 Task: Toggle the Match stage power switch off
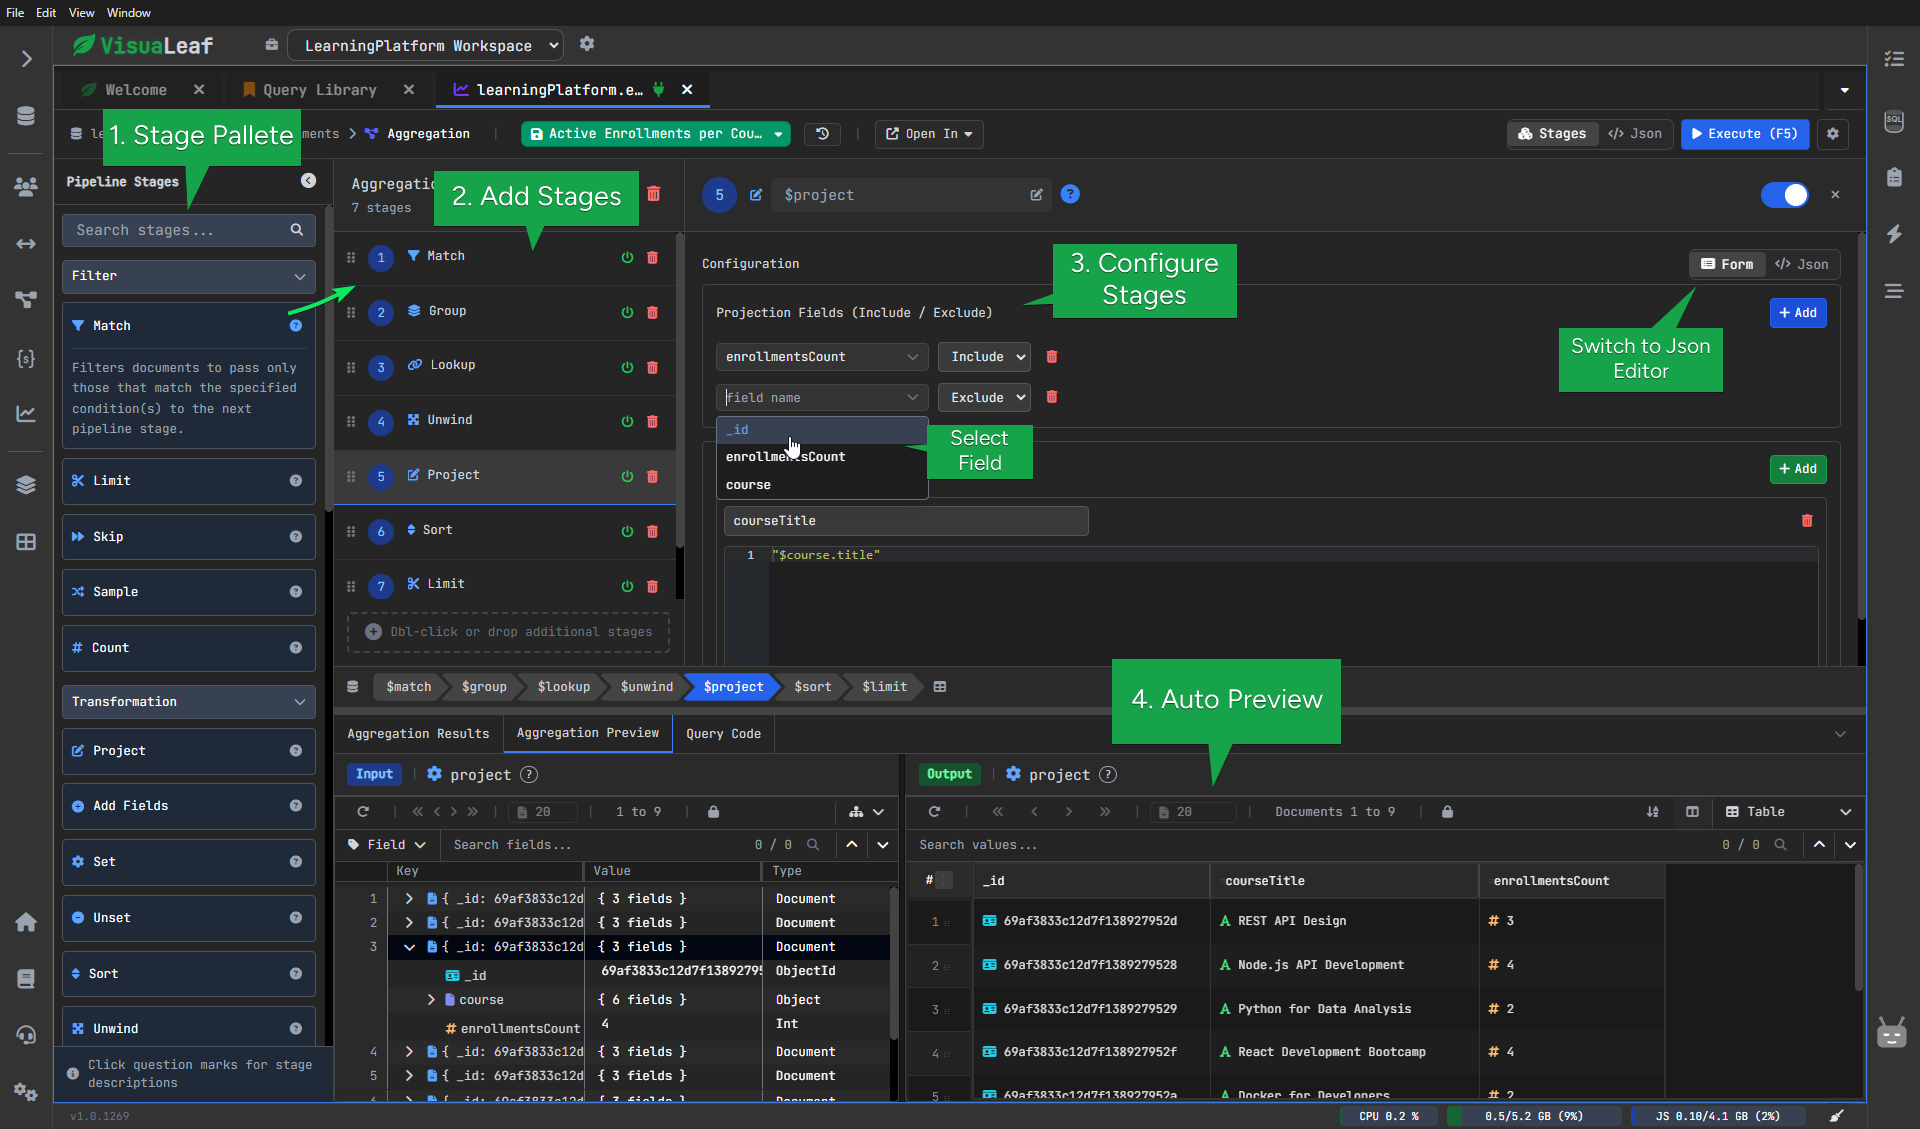point(627,257)
